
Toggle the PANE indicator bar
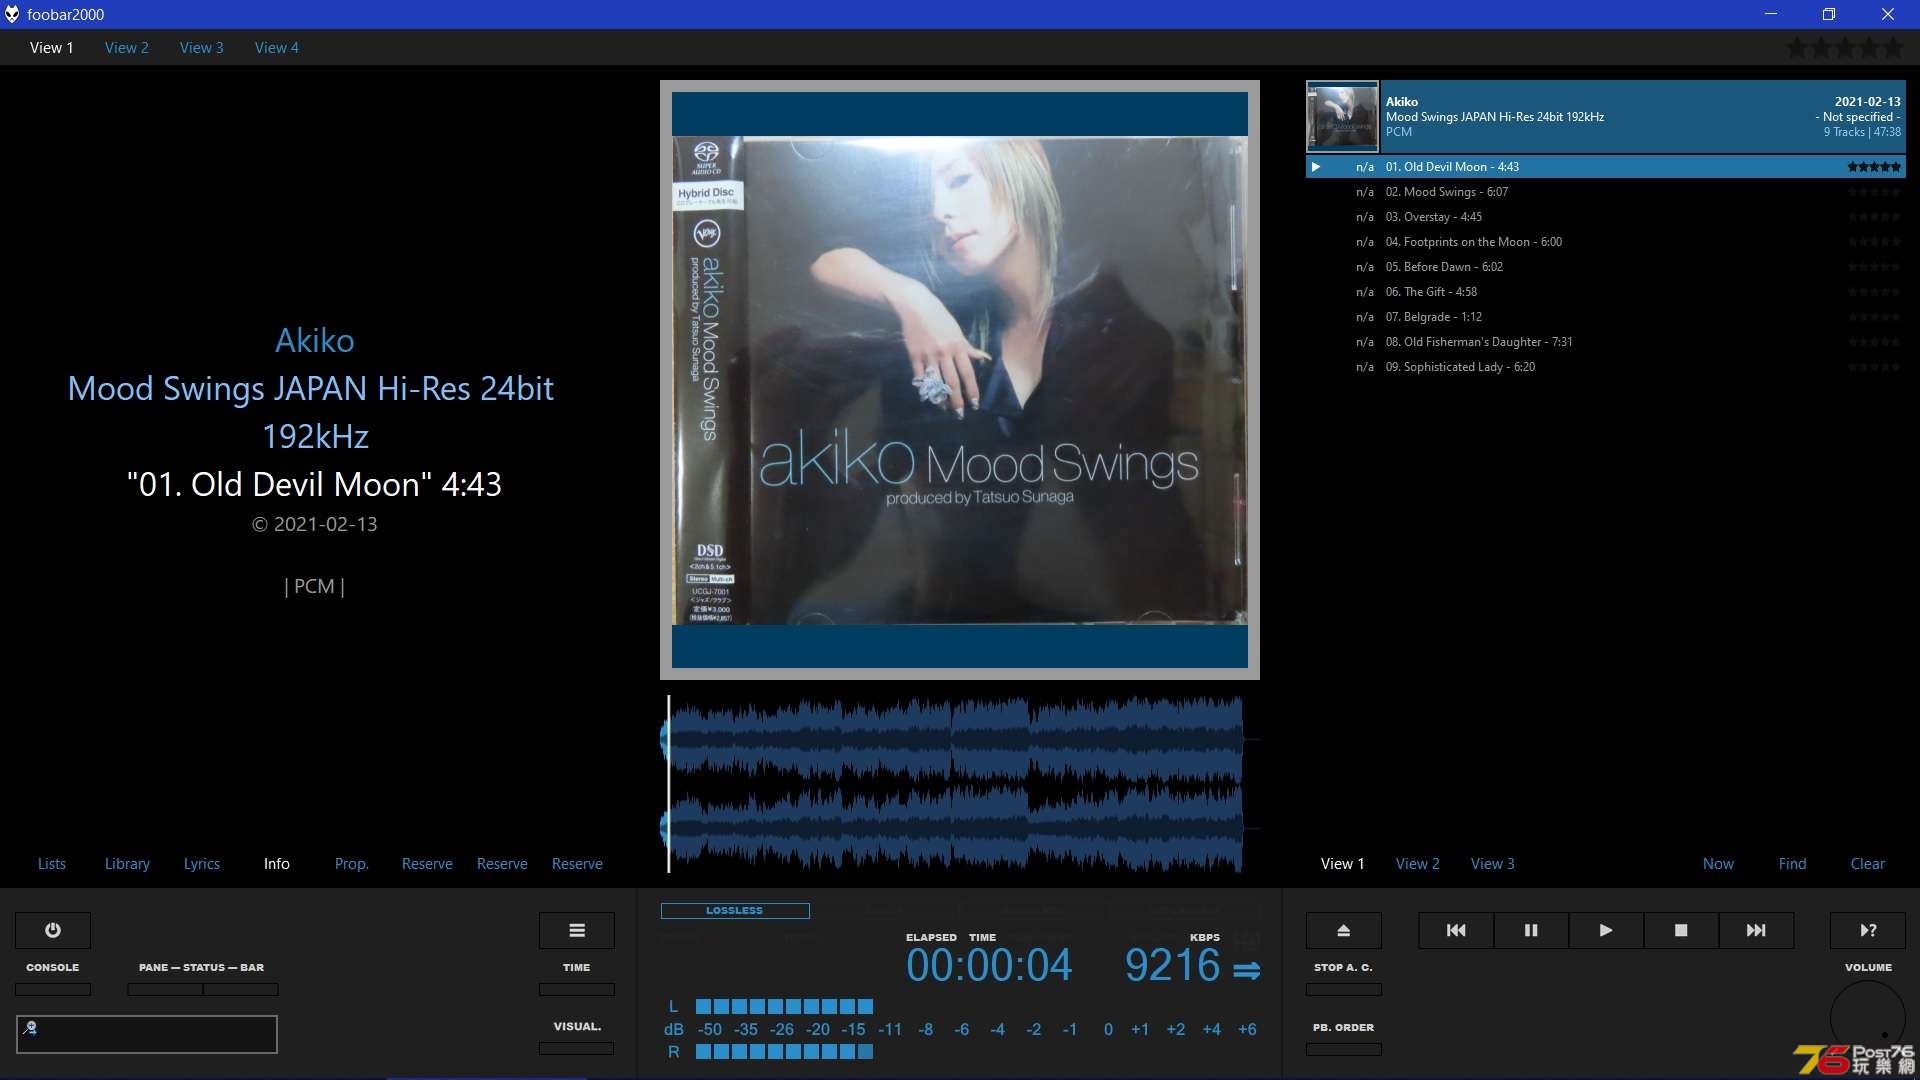point(165,989)
